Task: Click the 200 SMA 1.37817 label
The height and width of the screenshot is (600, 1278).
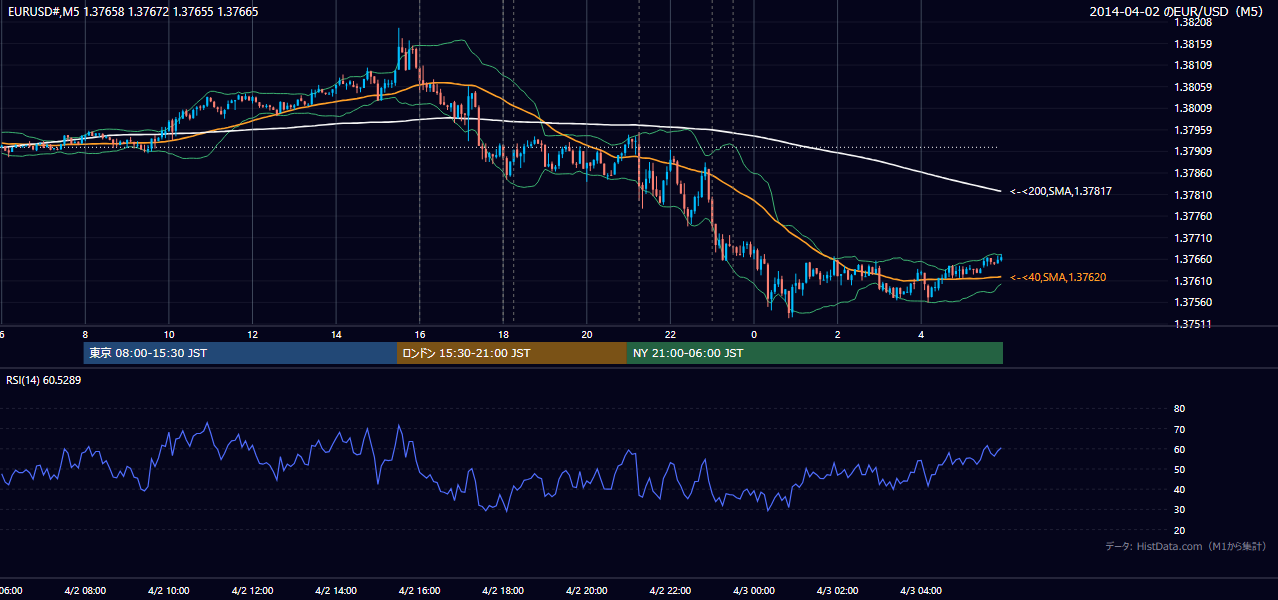Action: 1061,191
